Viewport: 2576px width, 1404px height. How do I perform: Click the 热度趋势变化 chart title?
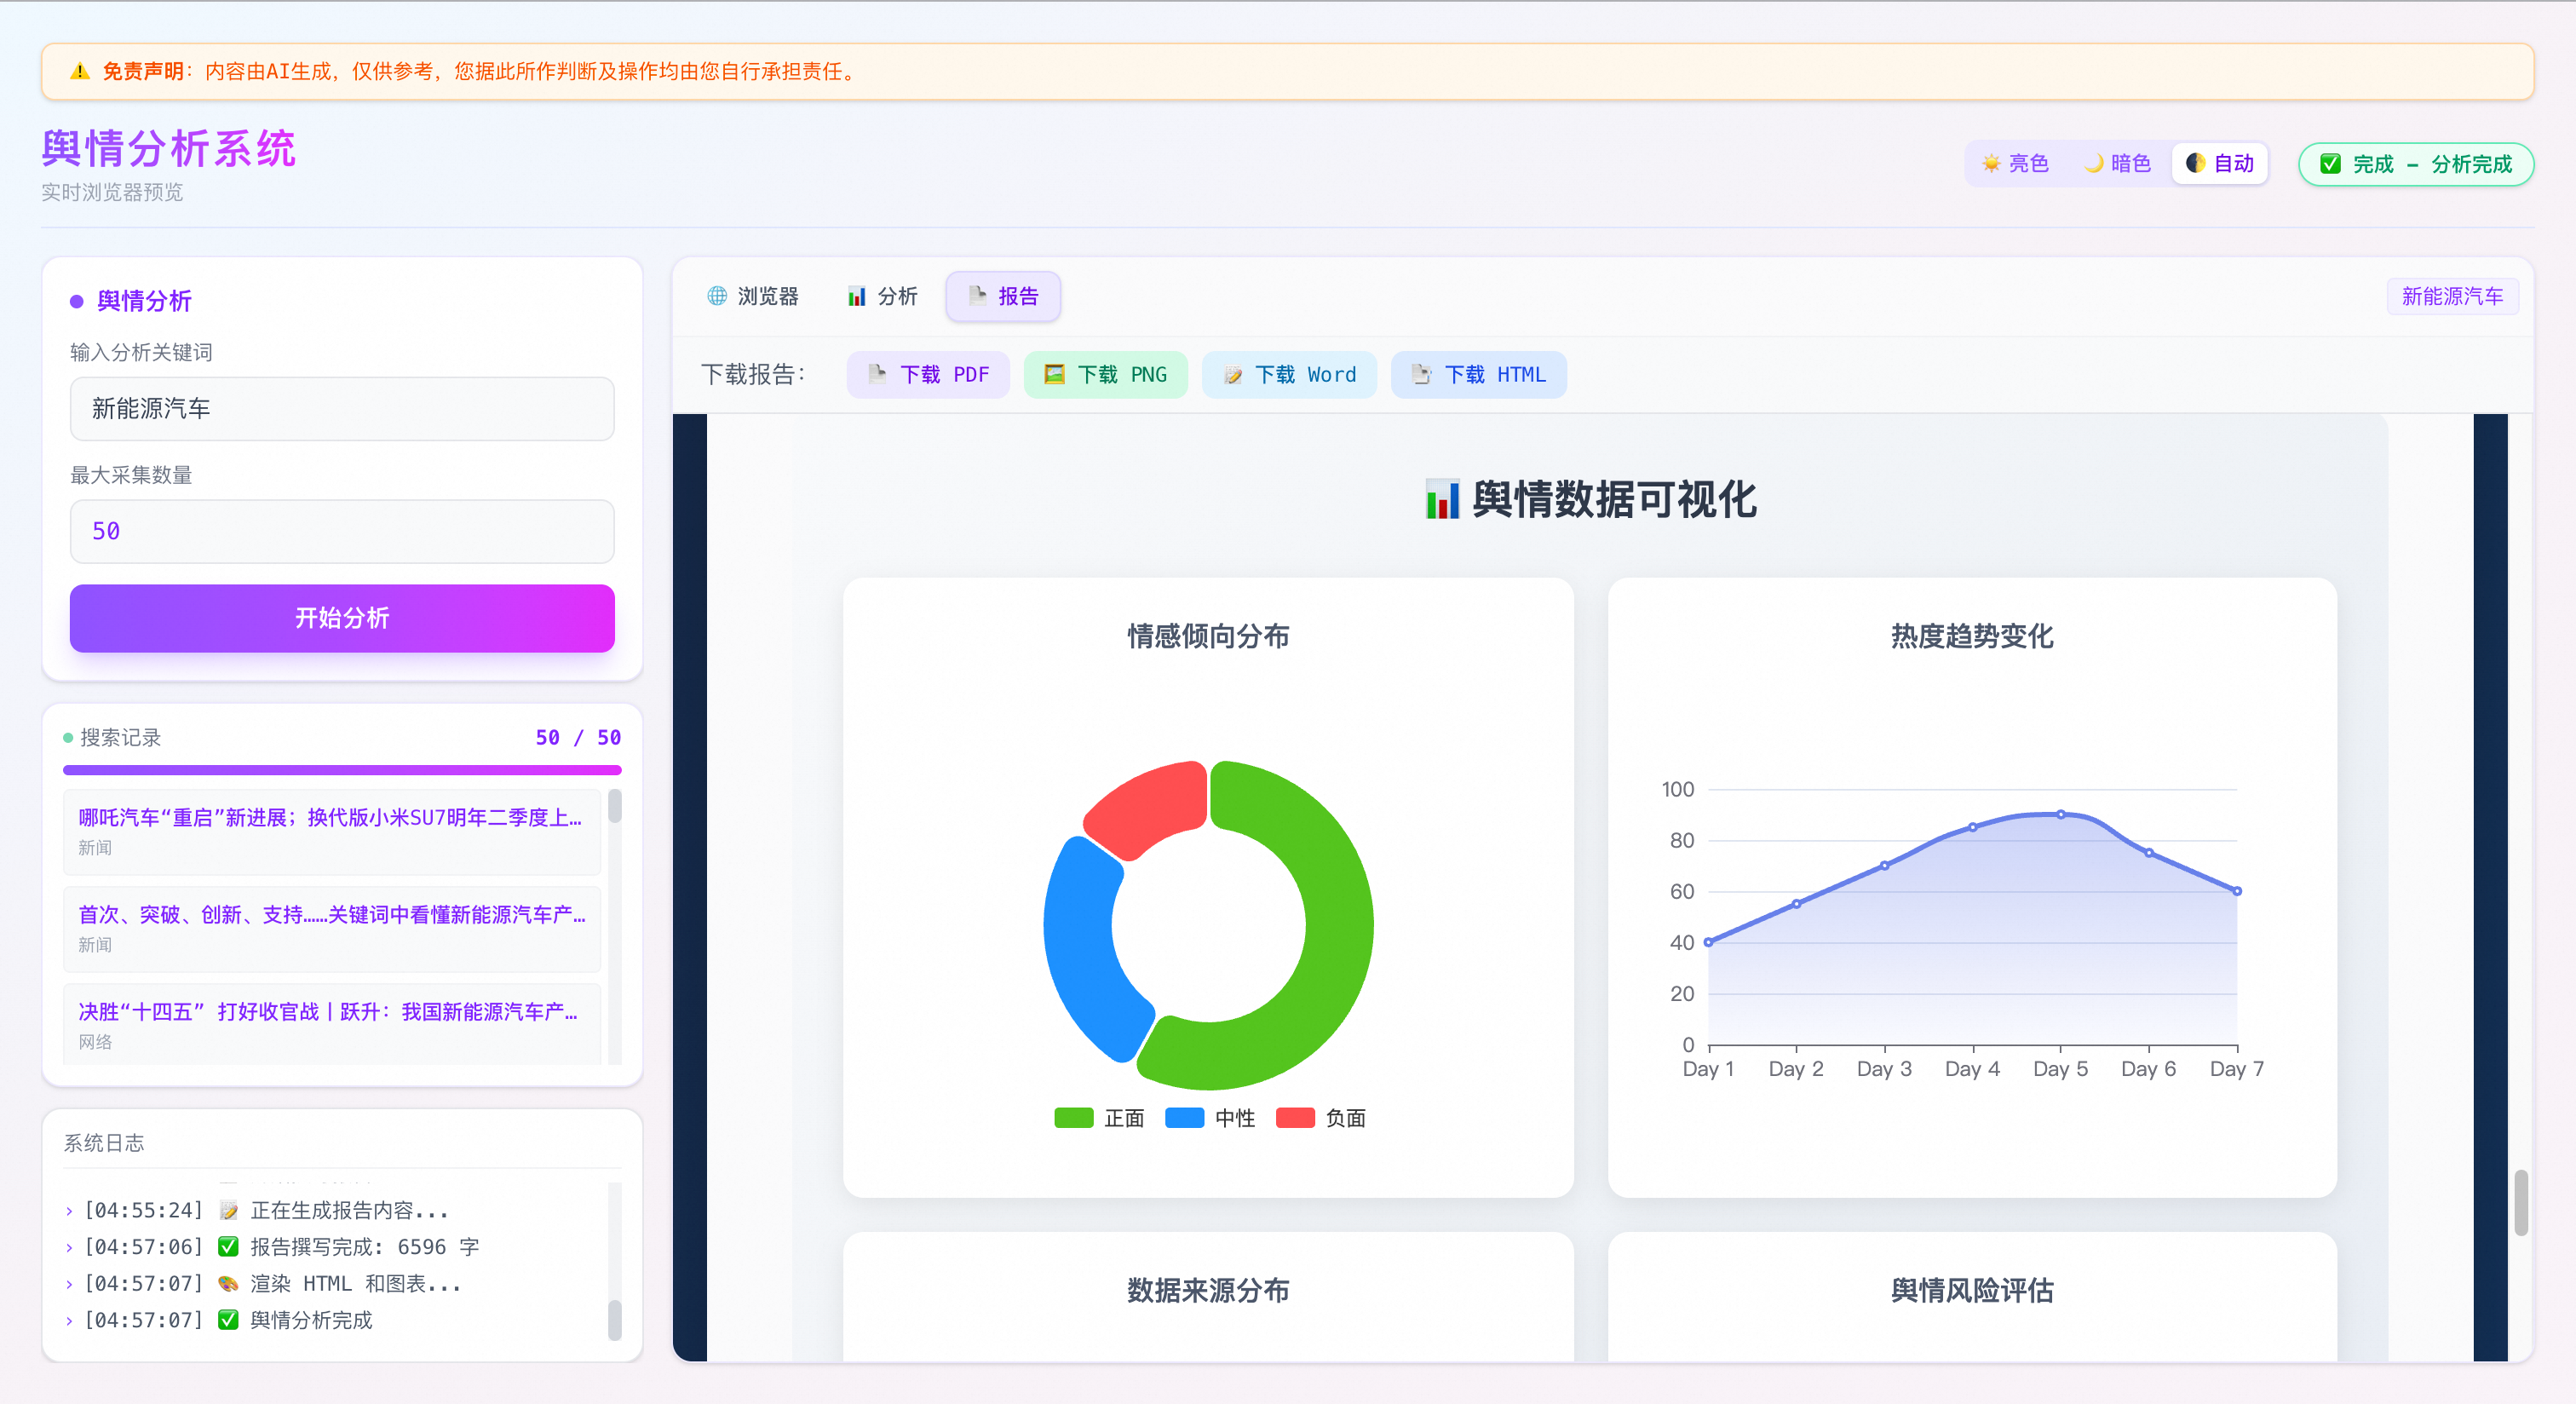pyautogui.click(x=1972, y=637)
